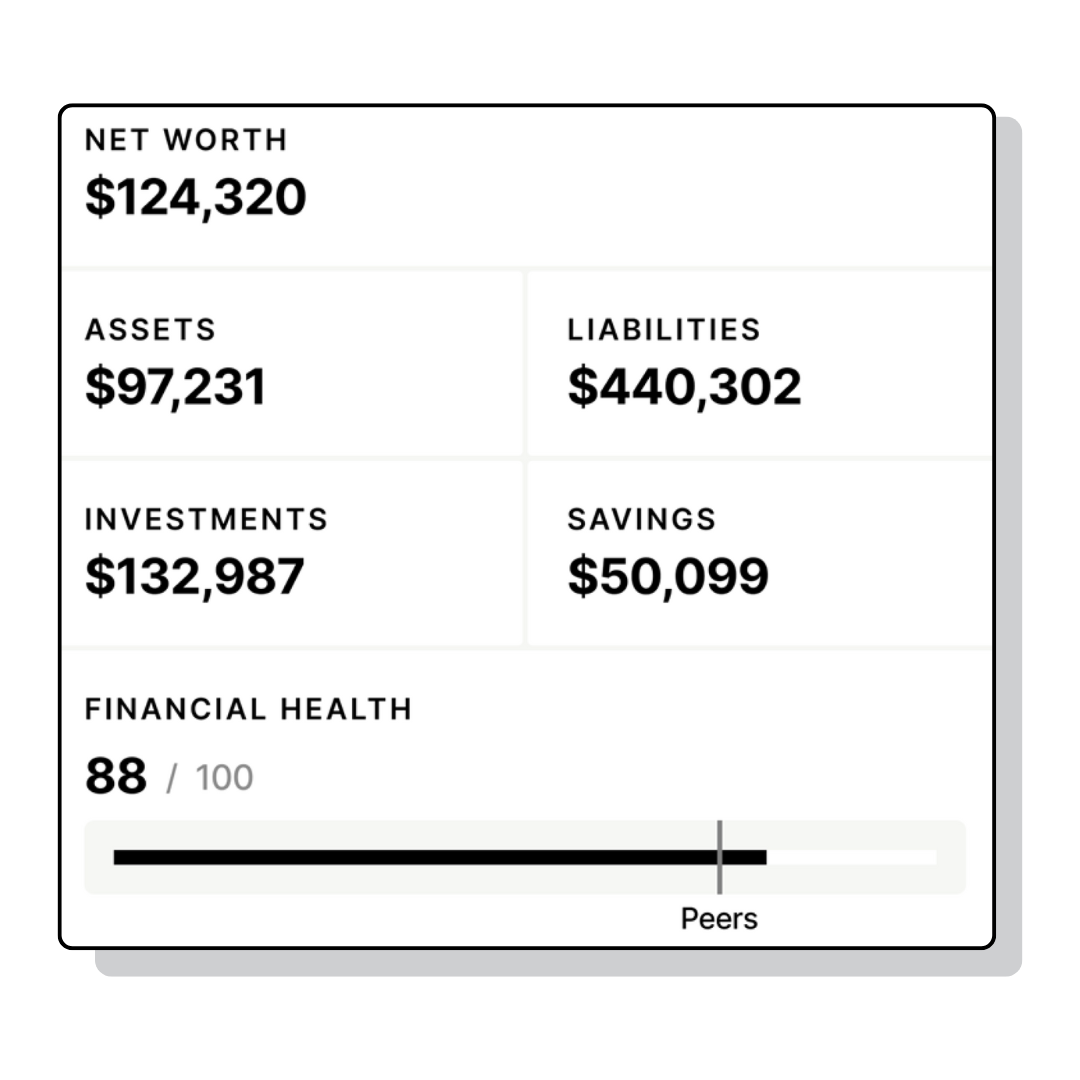
Task: Click the Liabilities label
Action: click(x=664, y=329)
